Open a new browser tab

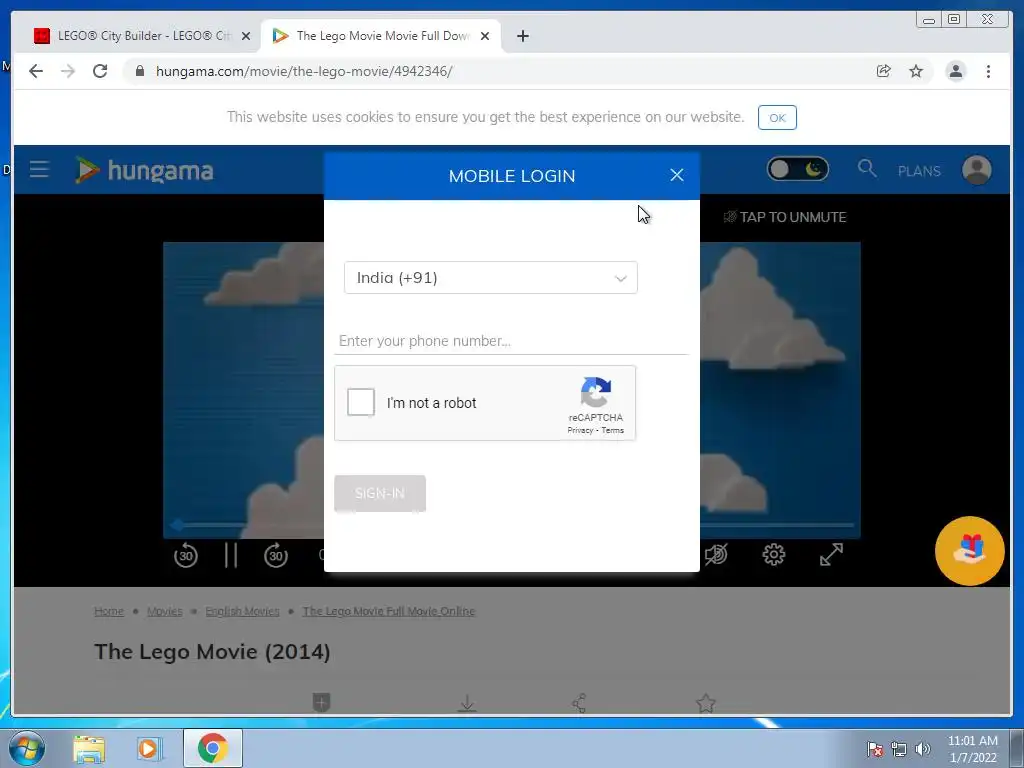coord(522,36)
